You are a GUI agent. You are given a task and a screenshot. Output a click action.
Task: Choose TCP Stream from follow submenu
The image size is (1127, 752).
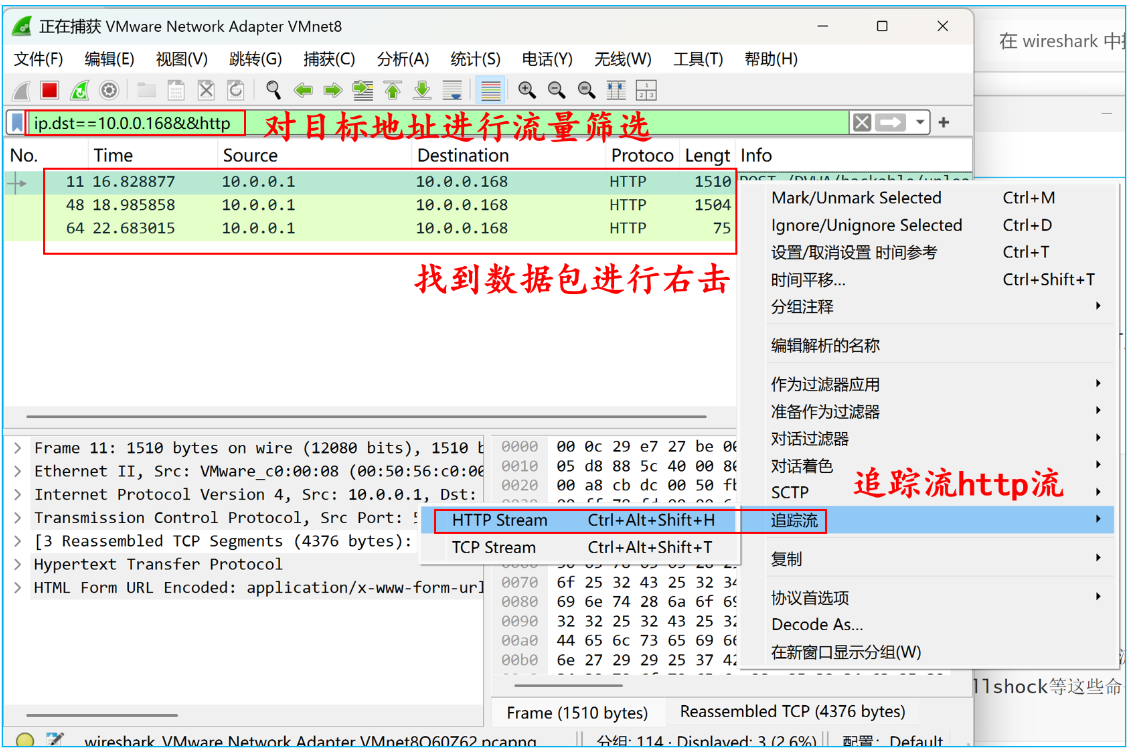click(582, 548)
